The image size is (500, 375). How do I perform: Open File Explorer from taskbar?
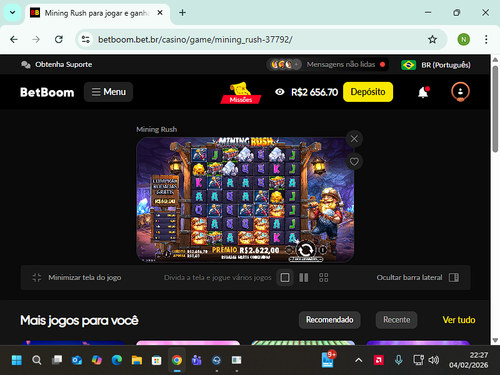(137, 360)
